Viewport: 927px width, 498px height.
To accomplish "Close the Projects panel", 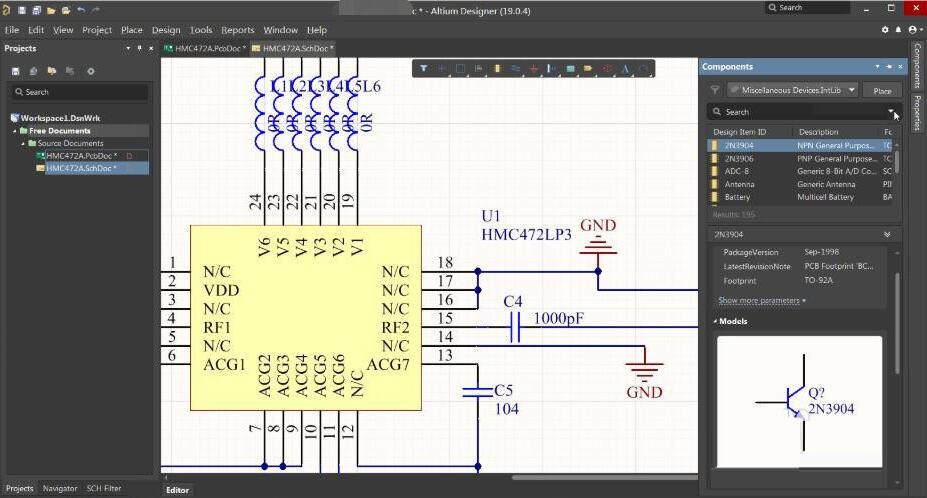I will pos(151,48).
